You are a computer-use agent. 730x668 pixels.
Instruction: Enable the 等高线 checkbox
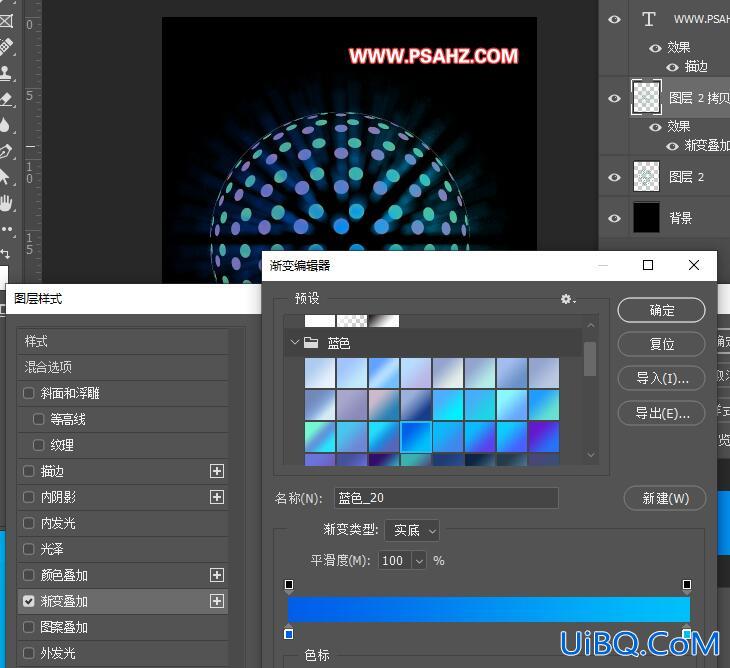39,419
